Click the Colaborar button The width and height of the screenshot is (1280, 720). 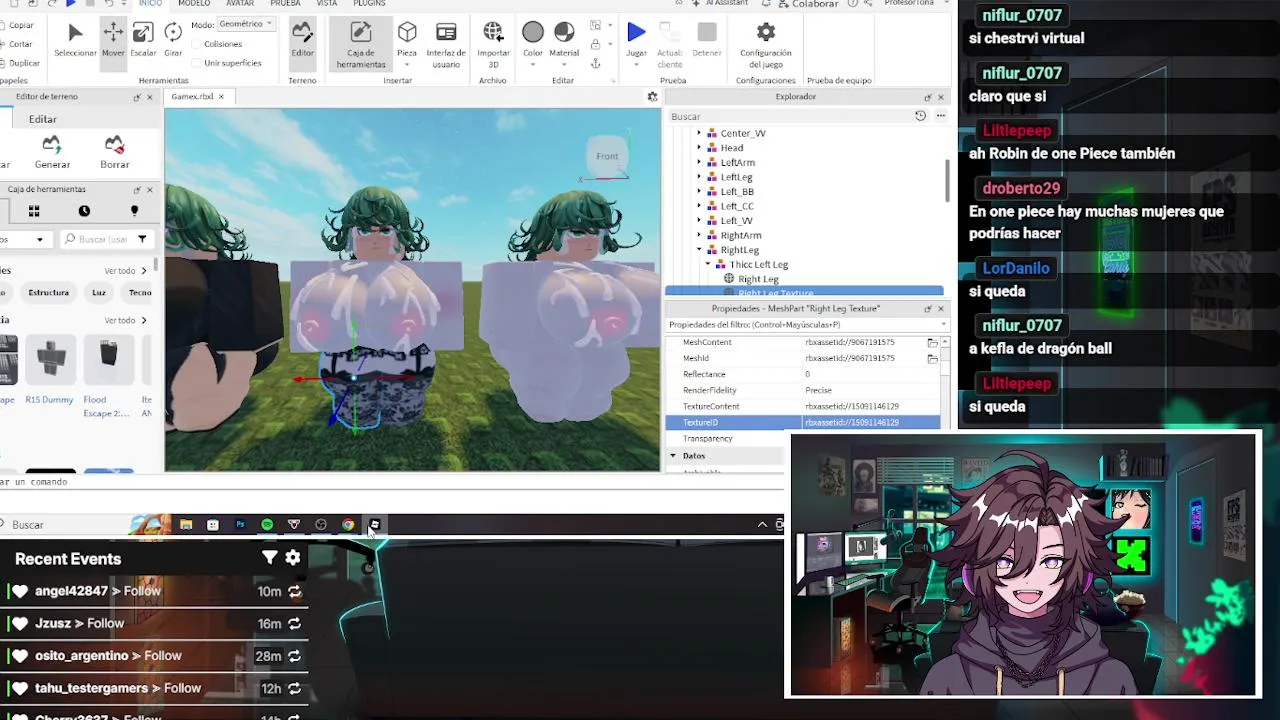807,4
